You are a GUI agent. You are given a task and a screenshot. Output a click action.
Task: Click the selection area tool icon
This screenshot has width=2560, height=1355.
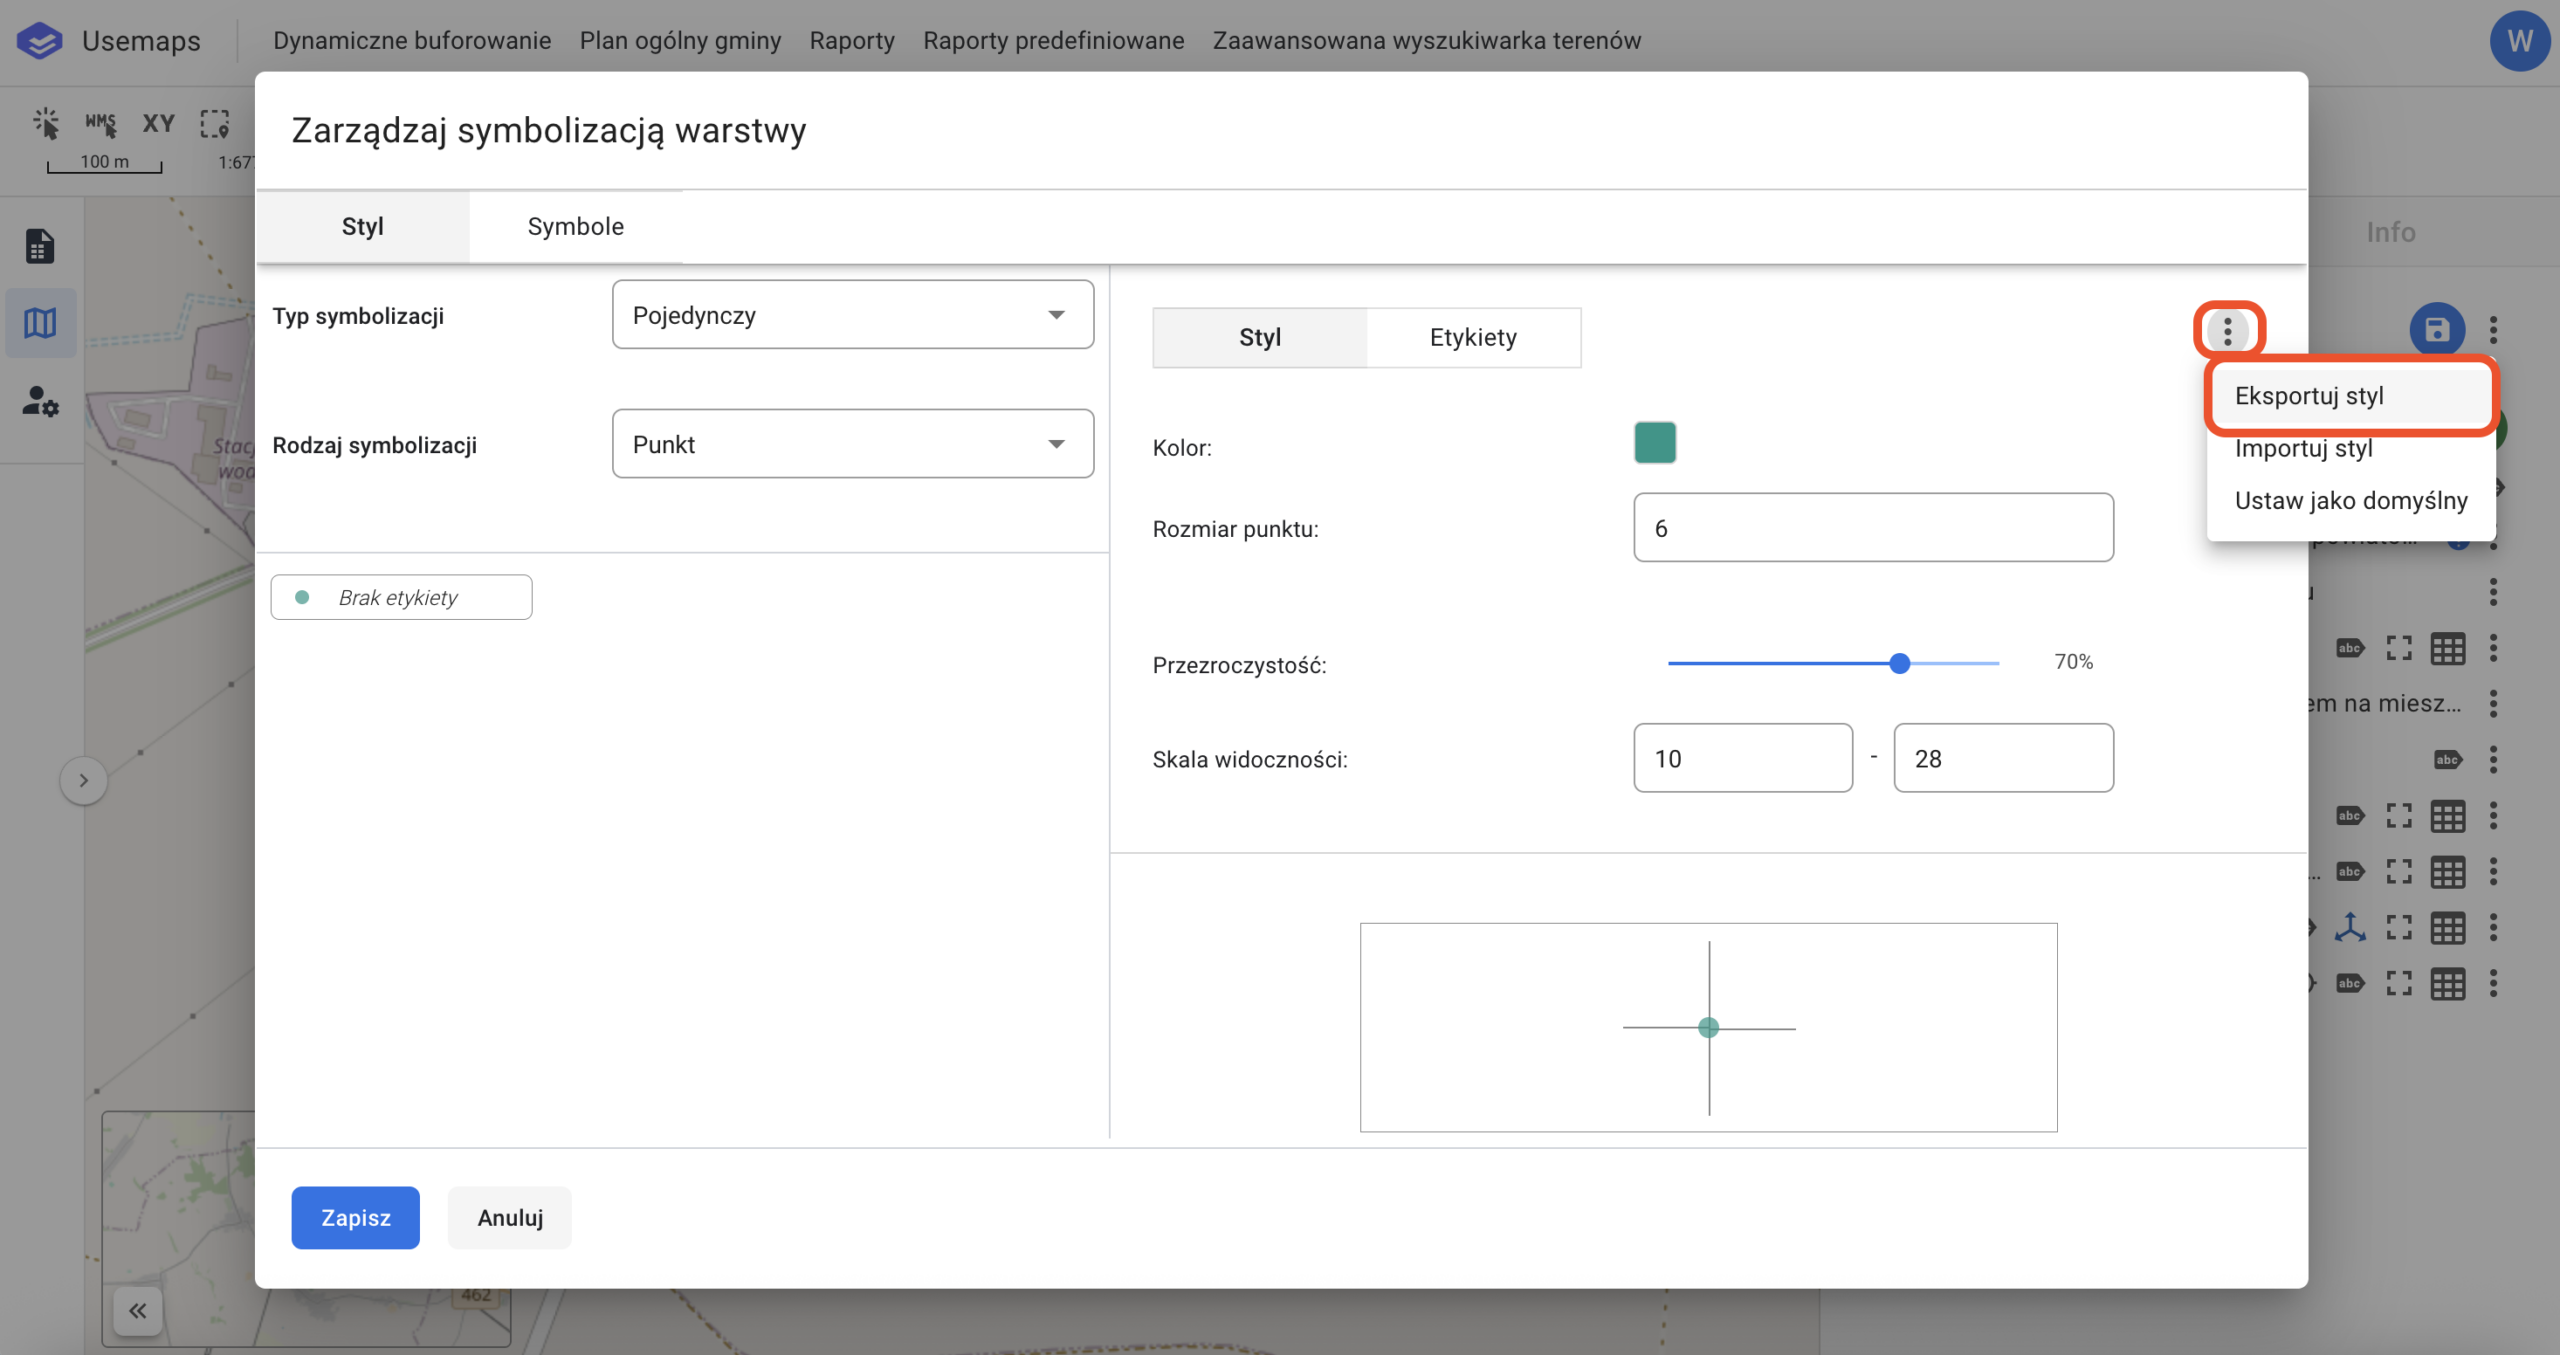tap(215, 123)
